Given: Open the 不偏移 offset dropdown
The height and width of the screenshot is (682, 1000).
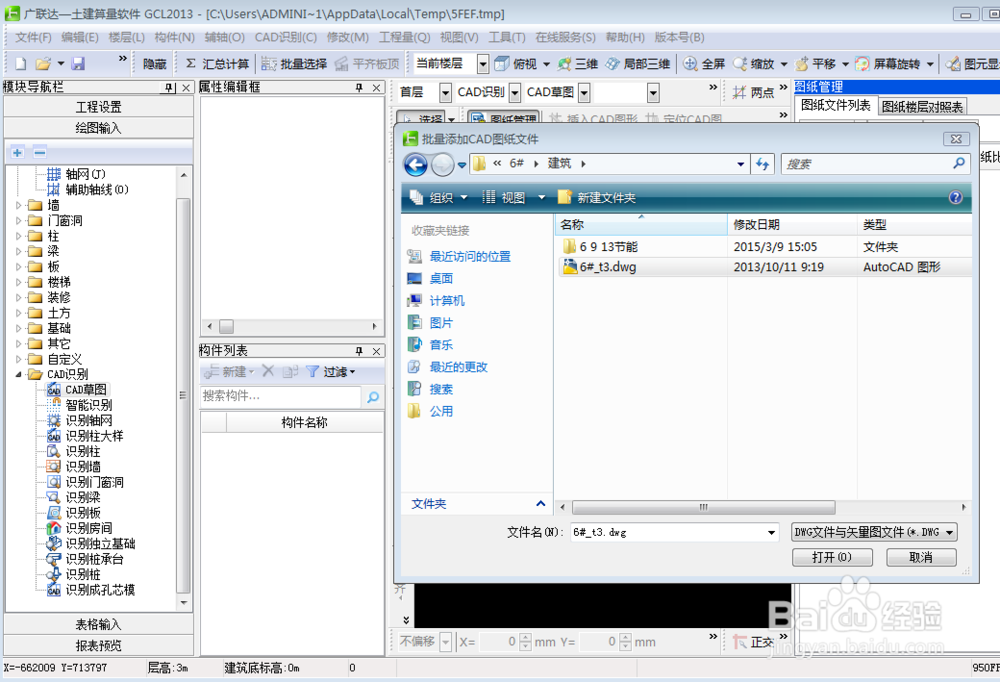Looking at the screenshot, I should tap(446, 642).
